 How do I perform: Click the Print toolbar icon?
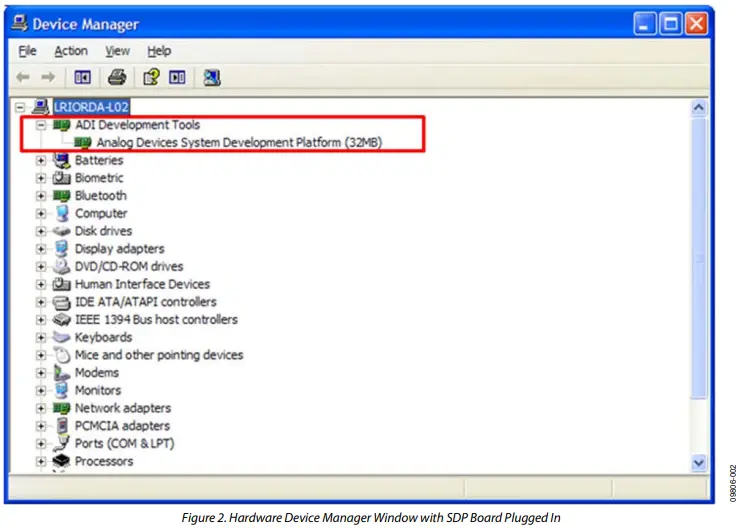click(x=117, y=77)
